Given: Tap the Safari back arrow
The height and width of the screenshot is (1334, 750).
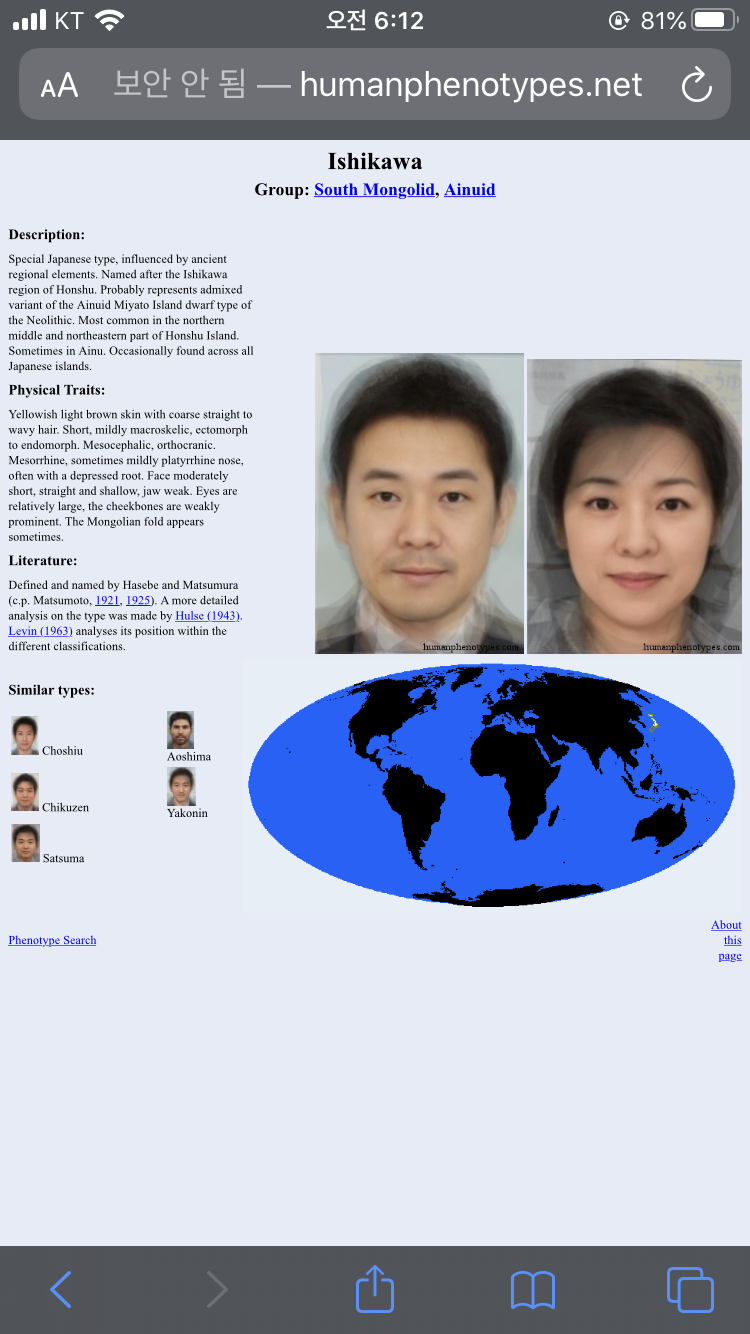Looking at the screenshot, I should pyautogui.click(x=61, y=1289).
